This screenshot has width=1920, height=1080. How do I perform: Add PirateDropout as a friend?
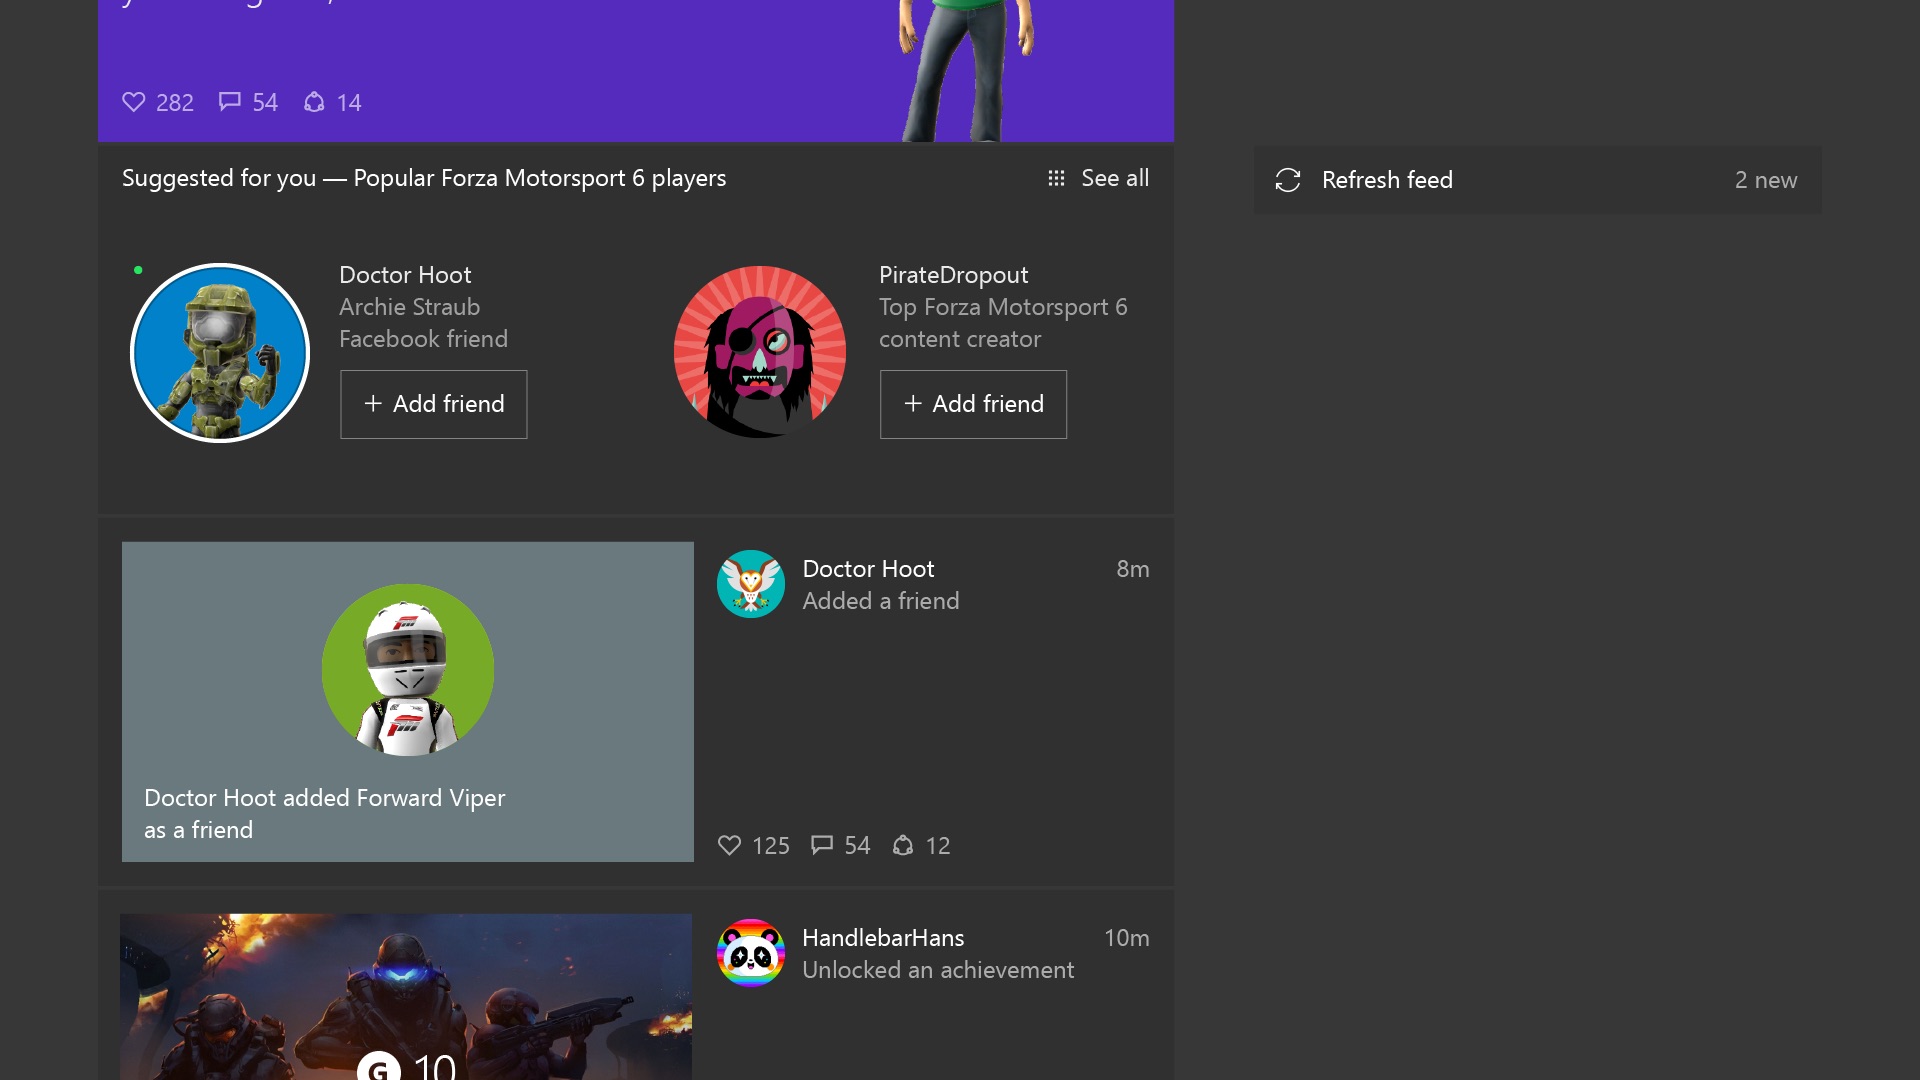pos(973,404)
